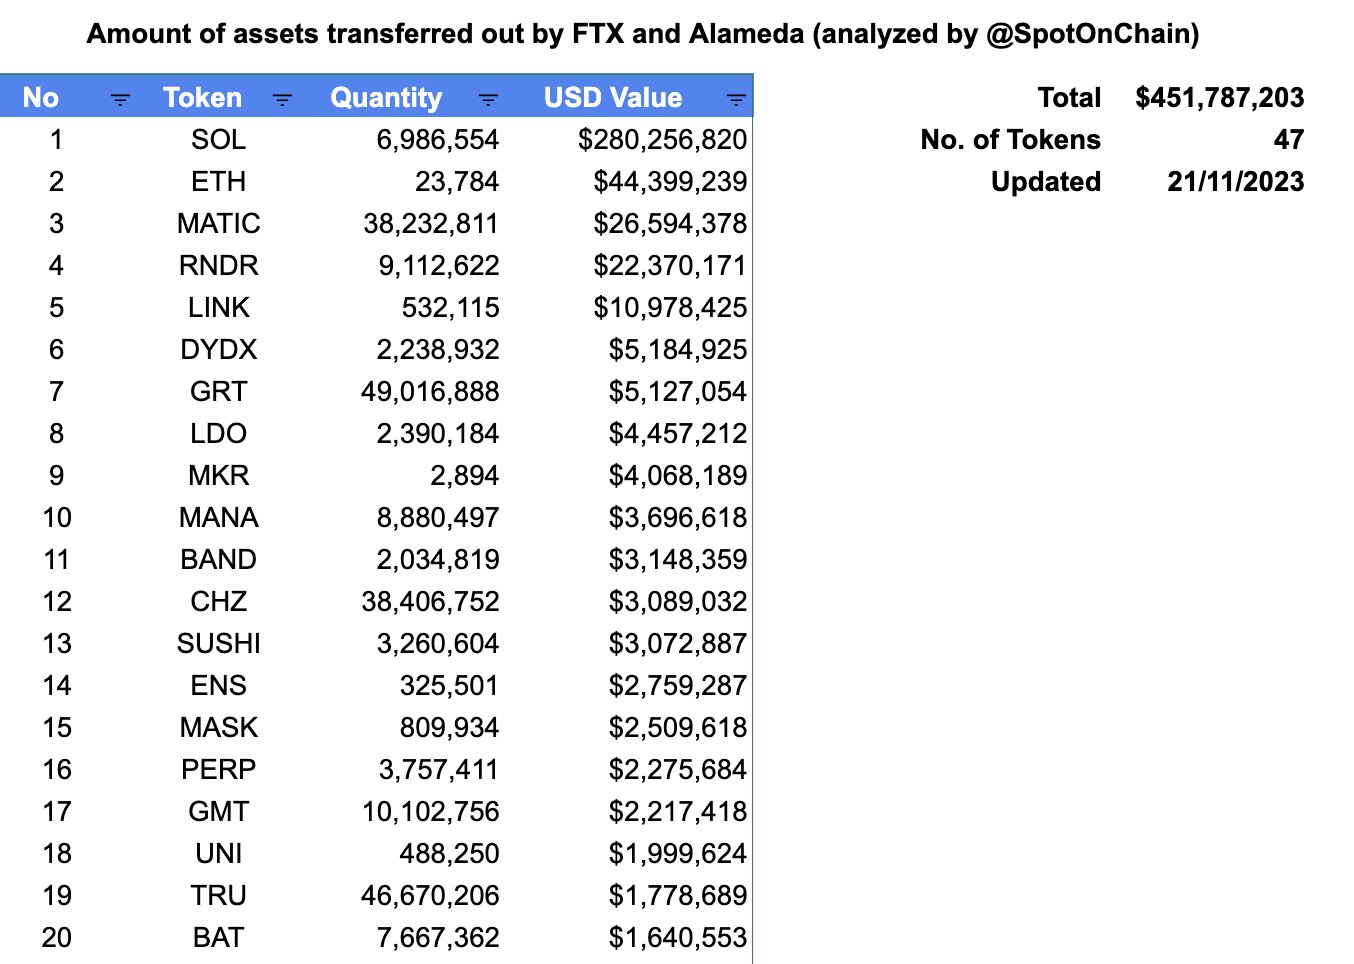This screenshot has width=1354, height=964.
Task: Click the ETH quantity cell 23,784
Action: pyautogui.click(x=457, y=182)
